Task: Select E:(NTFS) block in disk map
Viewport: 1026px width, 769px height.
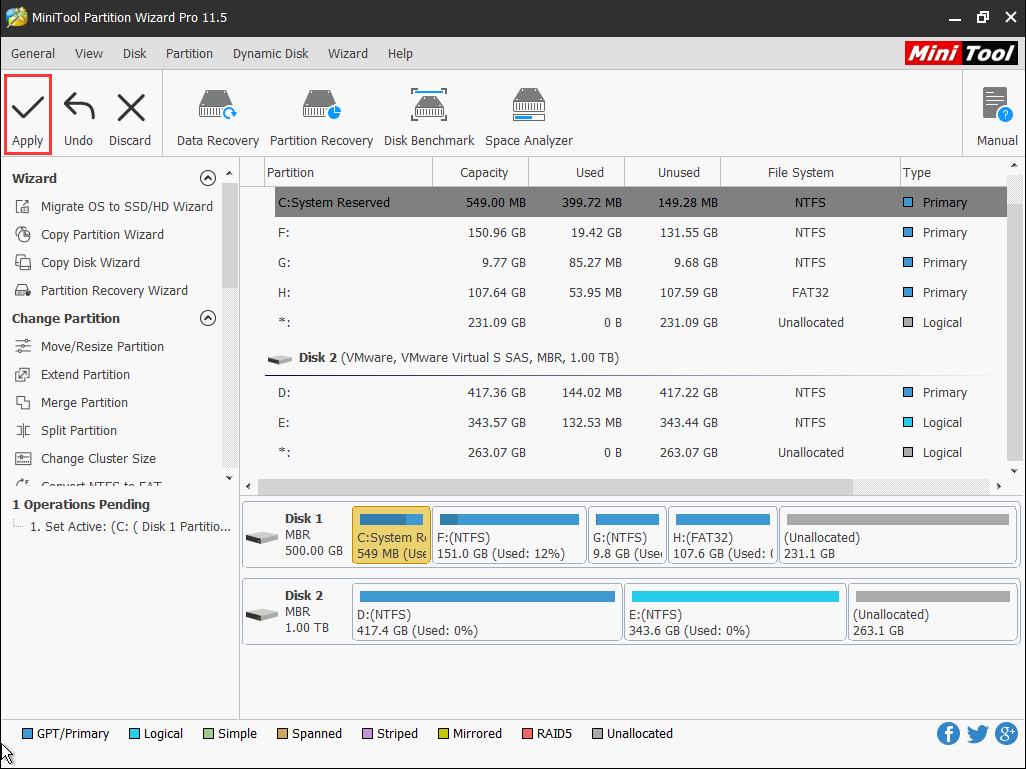Action: pos(735,612)
